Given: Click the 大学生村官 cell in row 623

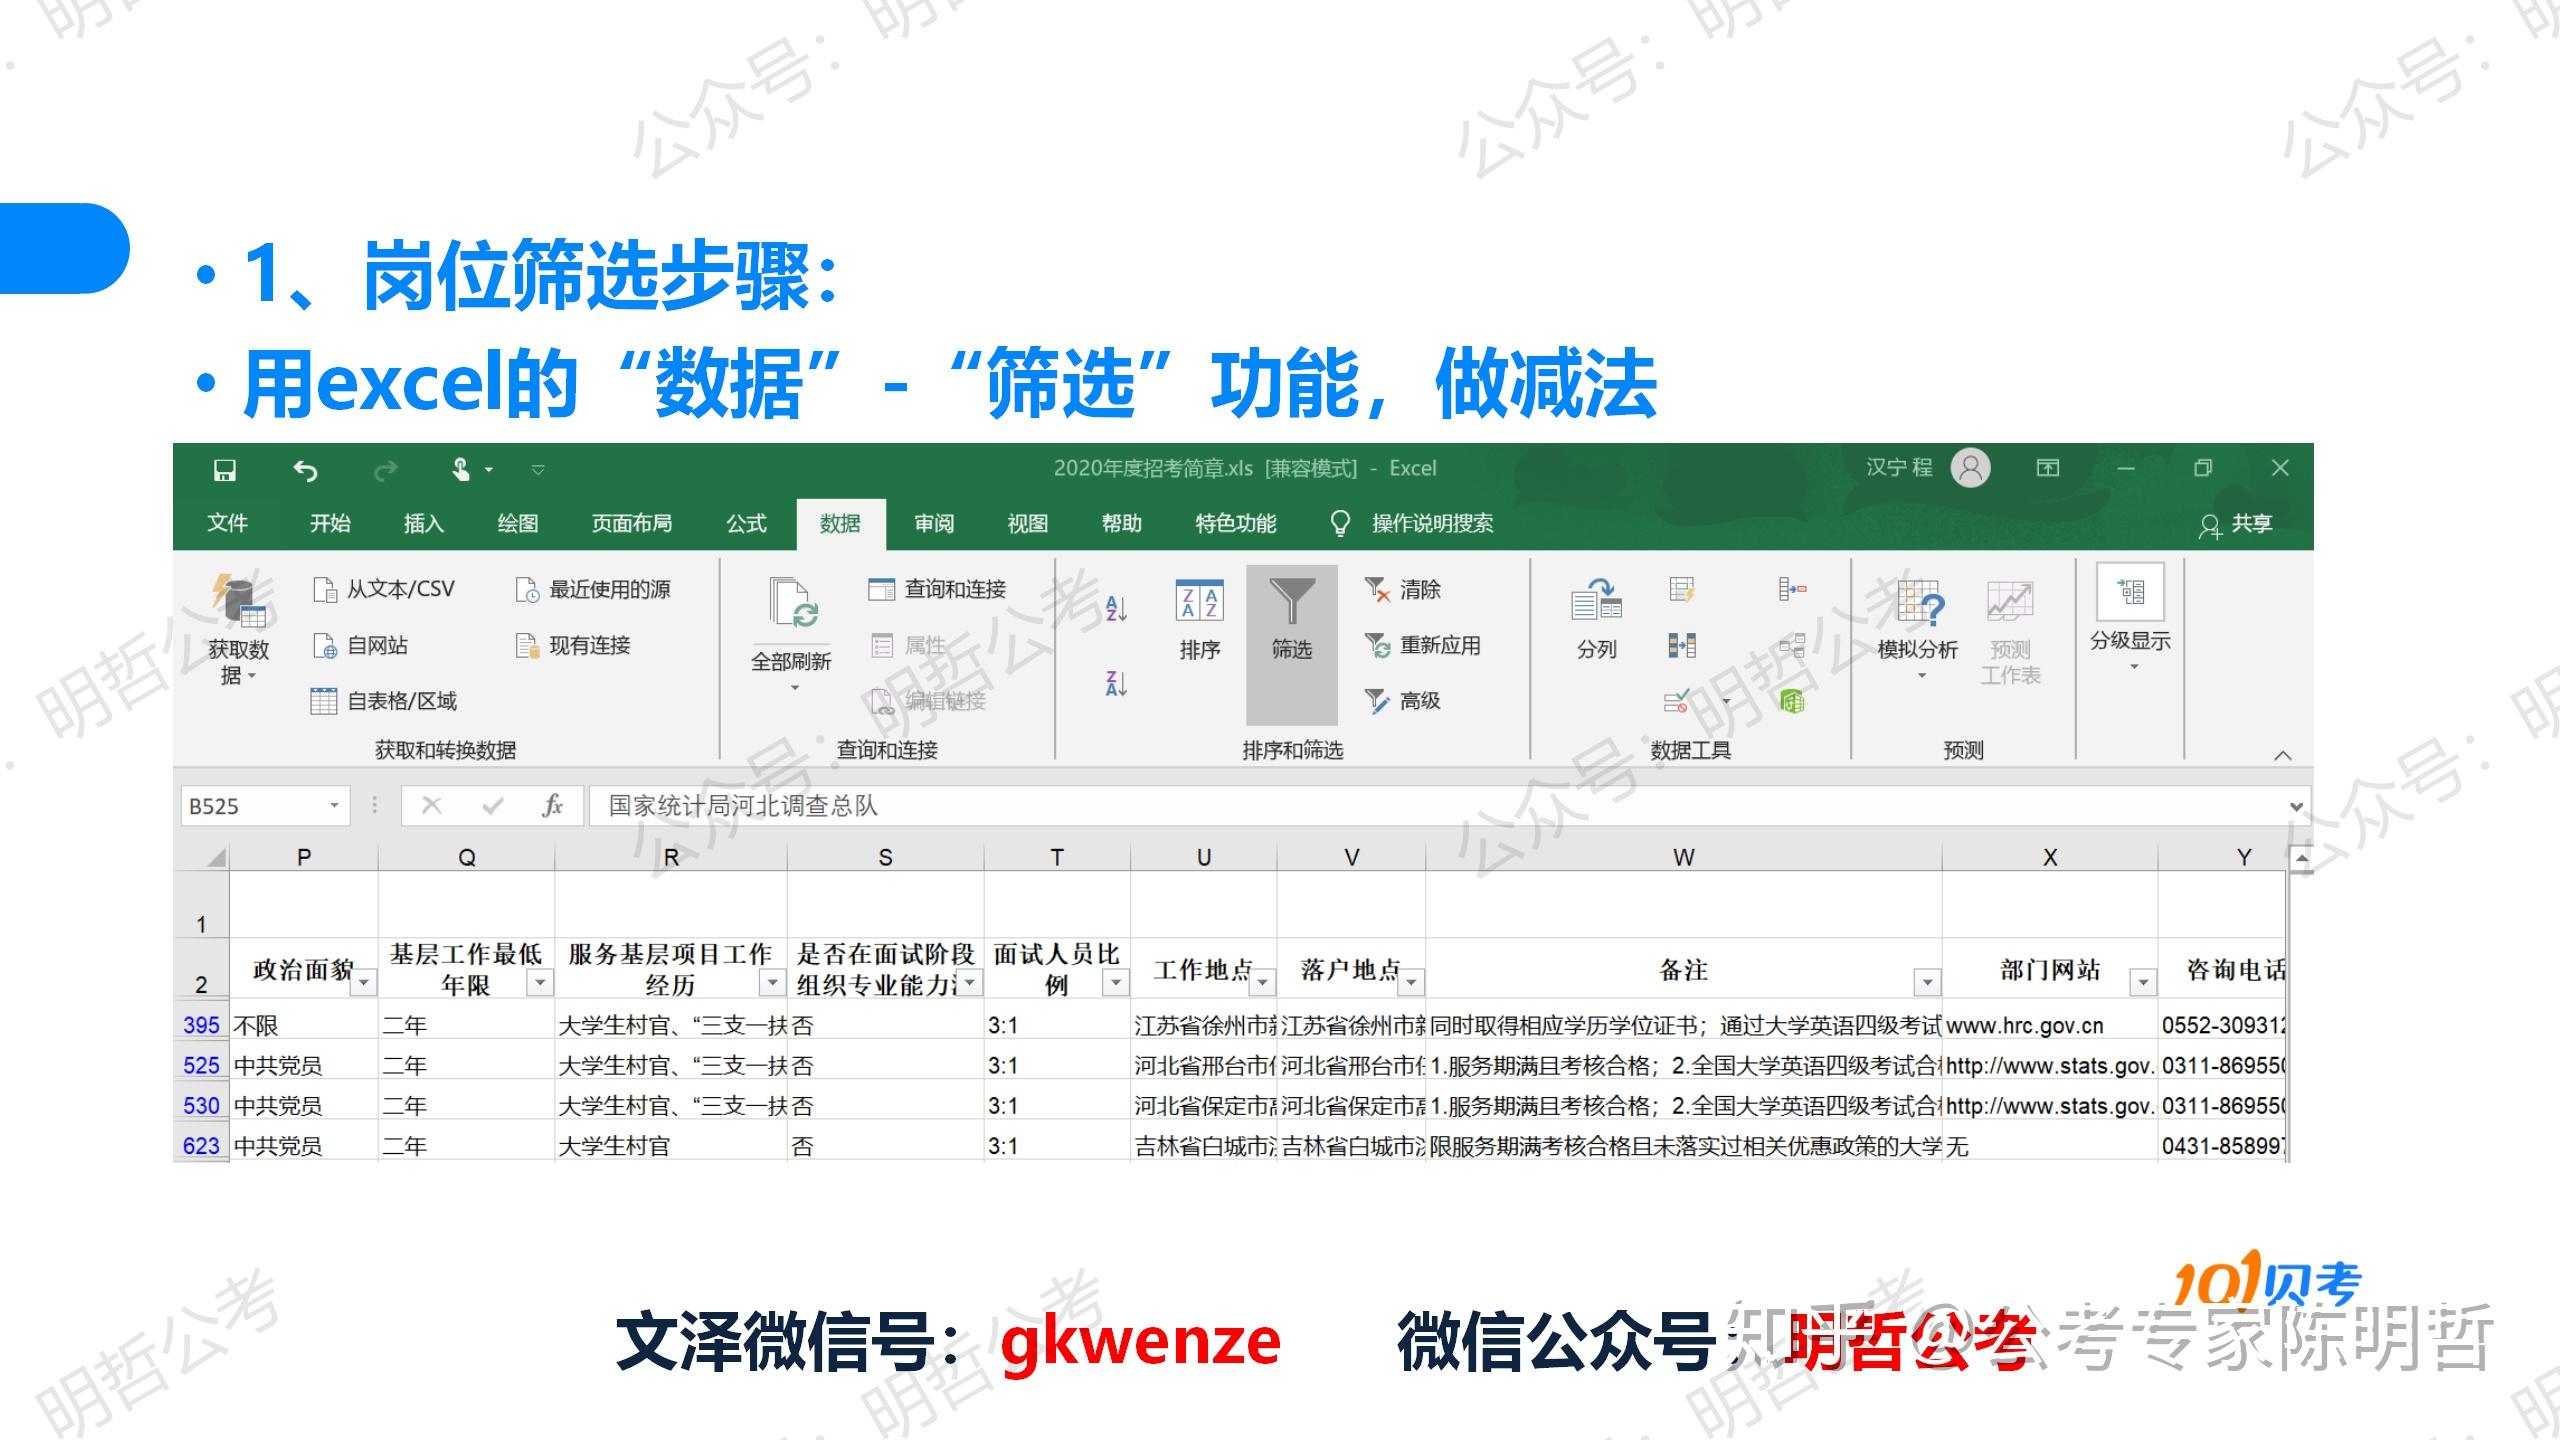Looking at the screenshot, I should point(671,1146).
